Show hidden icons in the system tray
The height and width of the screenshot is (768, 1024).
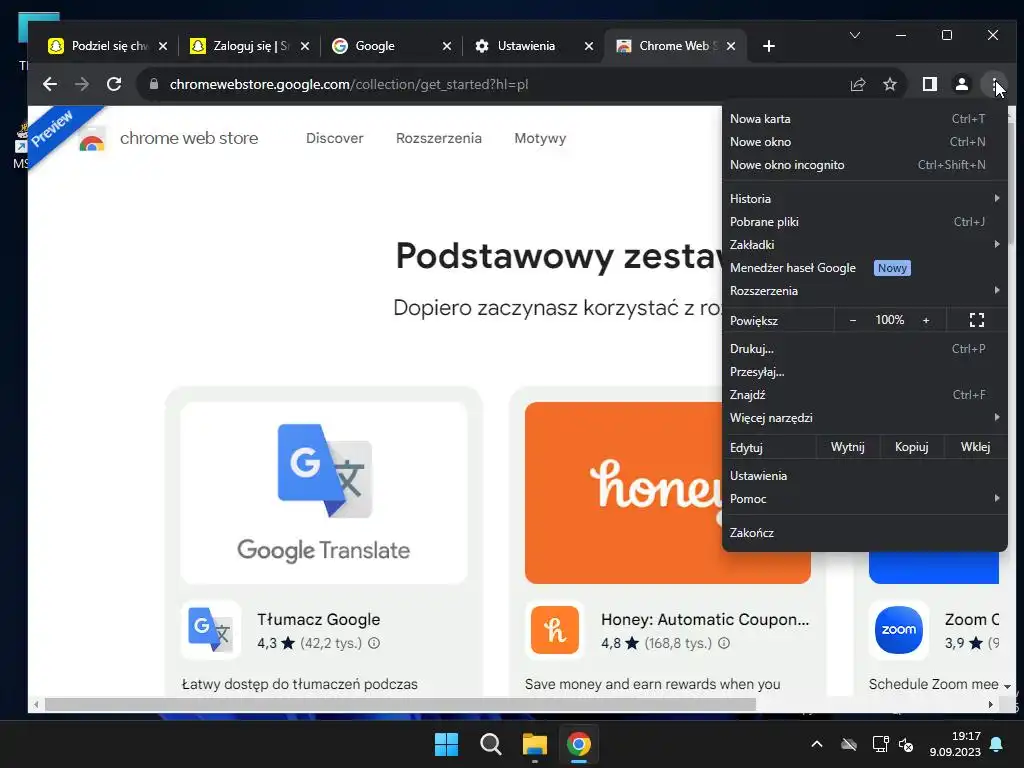(816, 744)
